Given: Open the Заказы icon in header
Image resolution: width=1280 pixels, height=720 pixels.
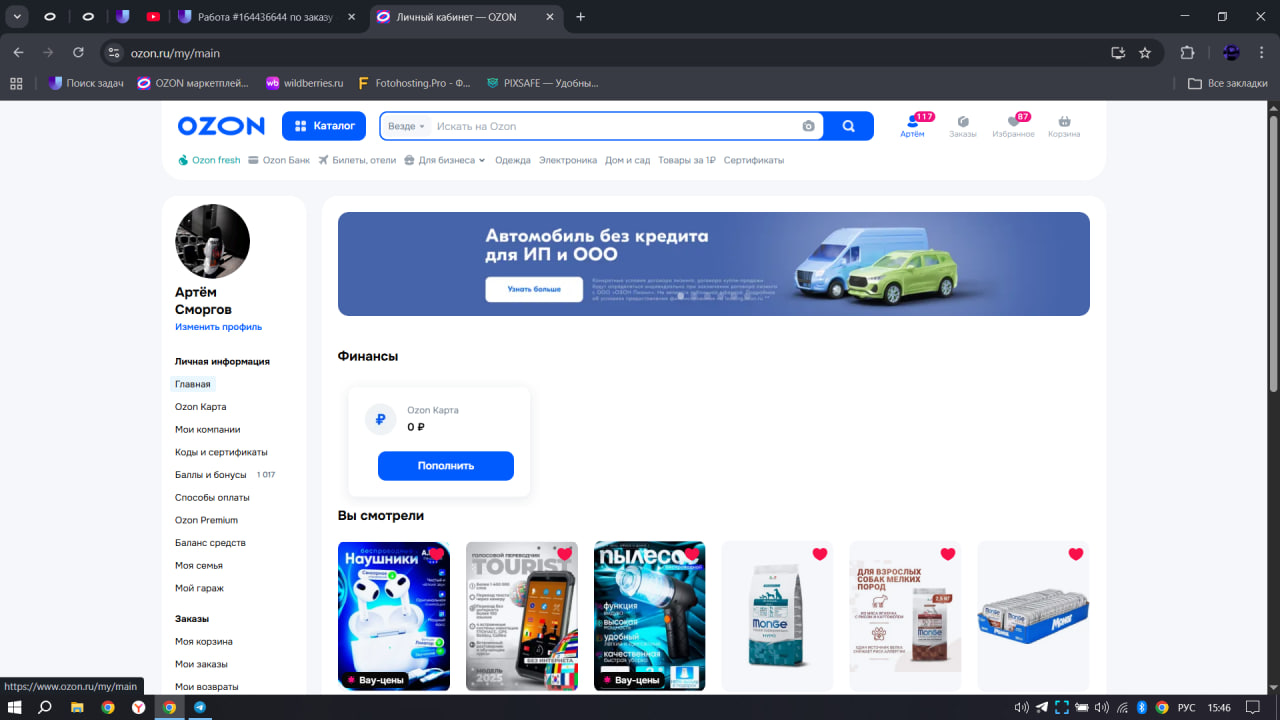Looking at the screenshot, I should pos(963,126).
